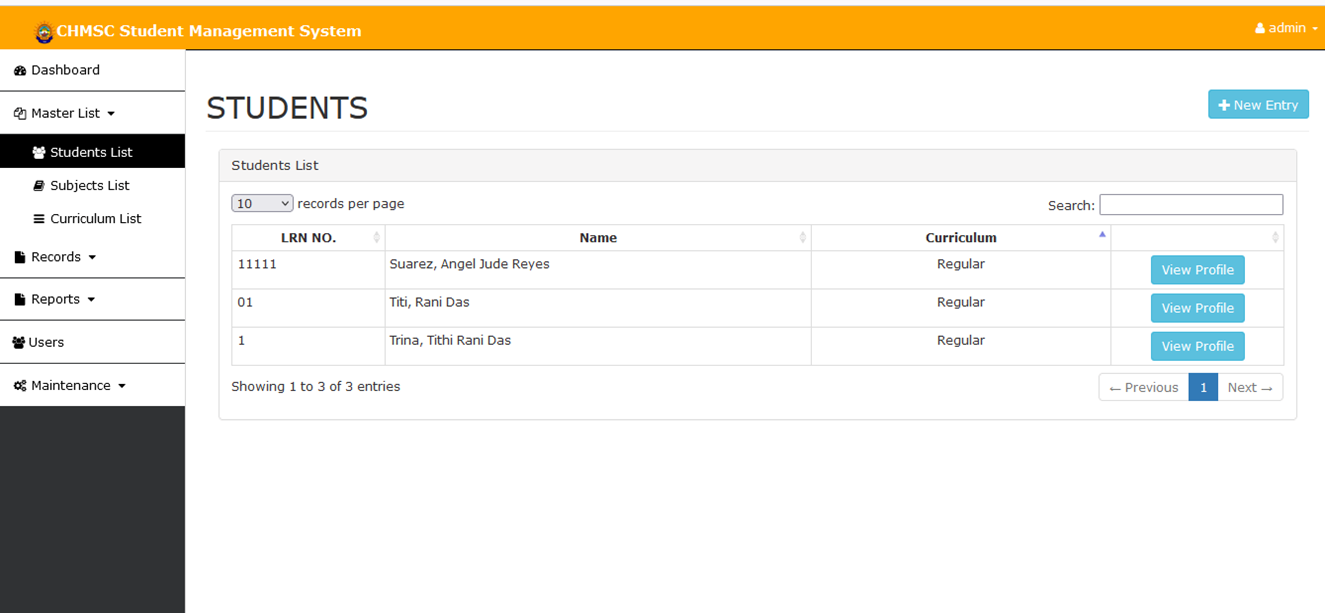1325x613 pixels.
Task: Click the admin user icon in the top bar
Action: pyautogui.click(x=1258, y=28)
